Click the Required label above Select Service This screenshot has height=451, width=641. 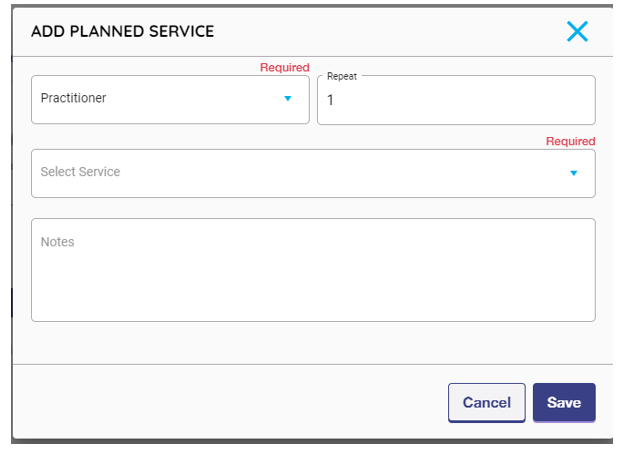[570, 142]
